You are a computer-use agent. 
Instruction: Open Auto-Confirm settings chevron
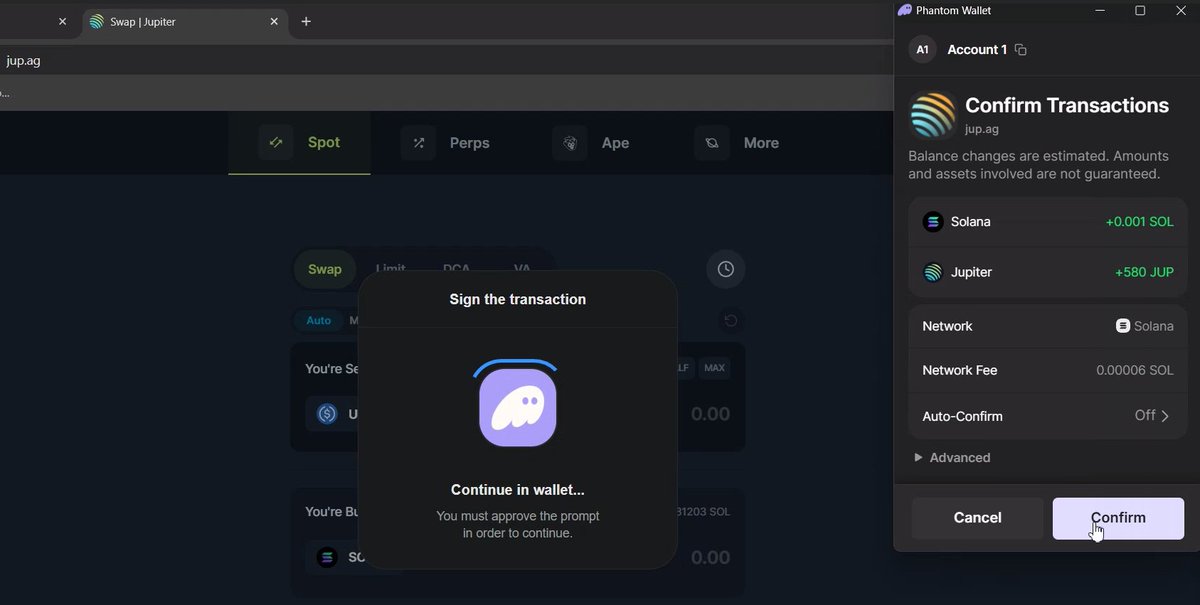tap(1165, 416)
